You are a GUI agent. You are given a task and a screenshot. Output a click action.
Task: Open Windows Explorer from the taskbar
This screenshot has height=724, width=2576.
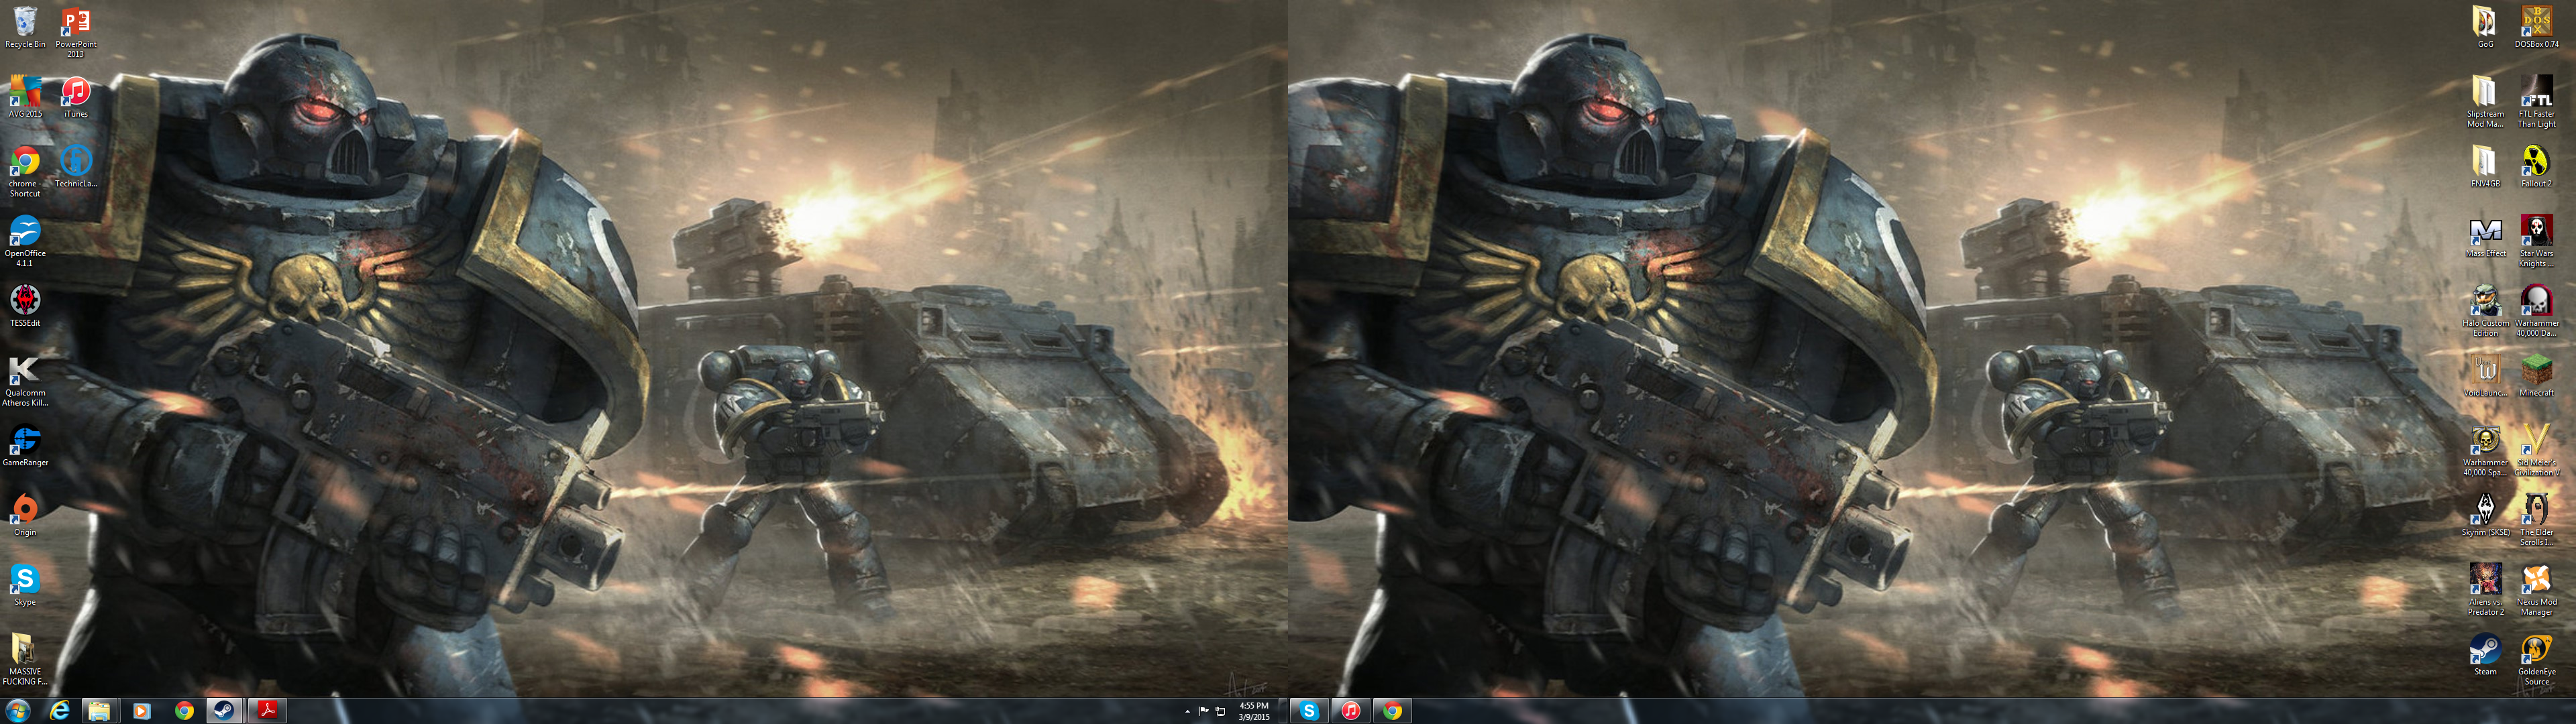coord(99,711)
